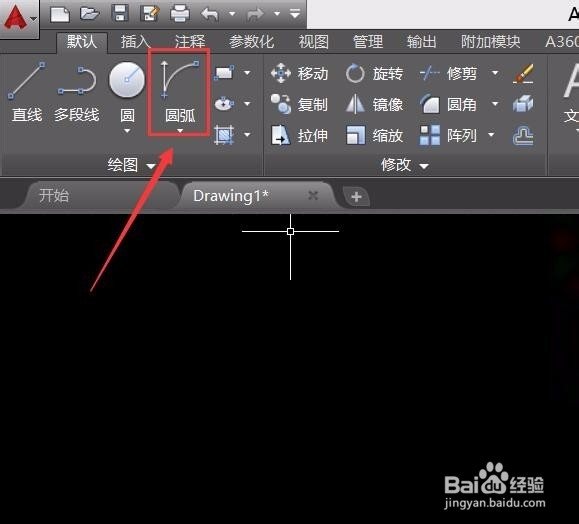Open the A360 ribbon tab

click(x=562, y=42)
